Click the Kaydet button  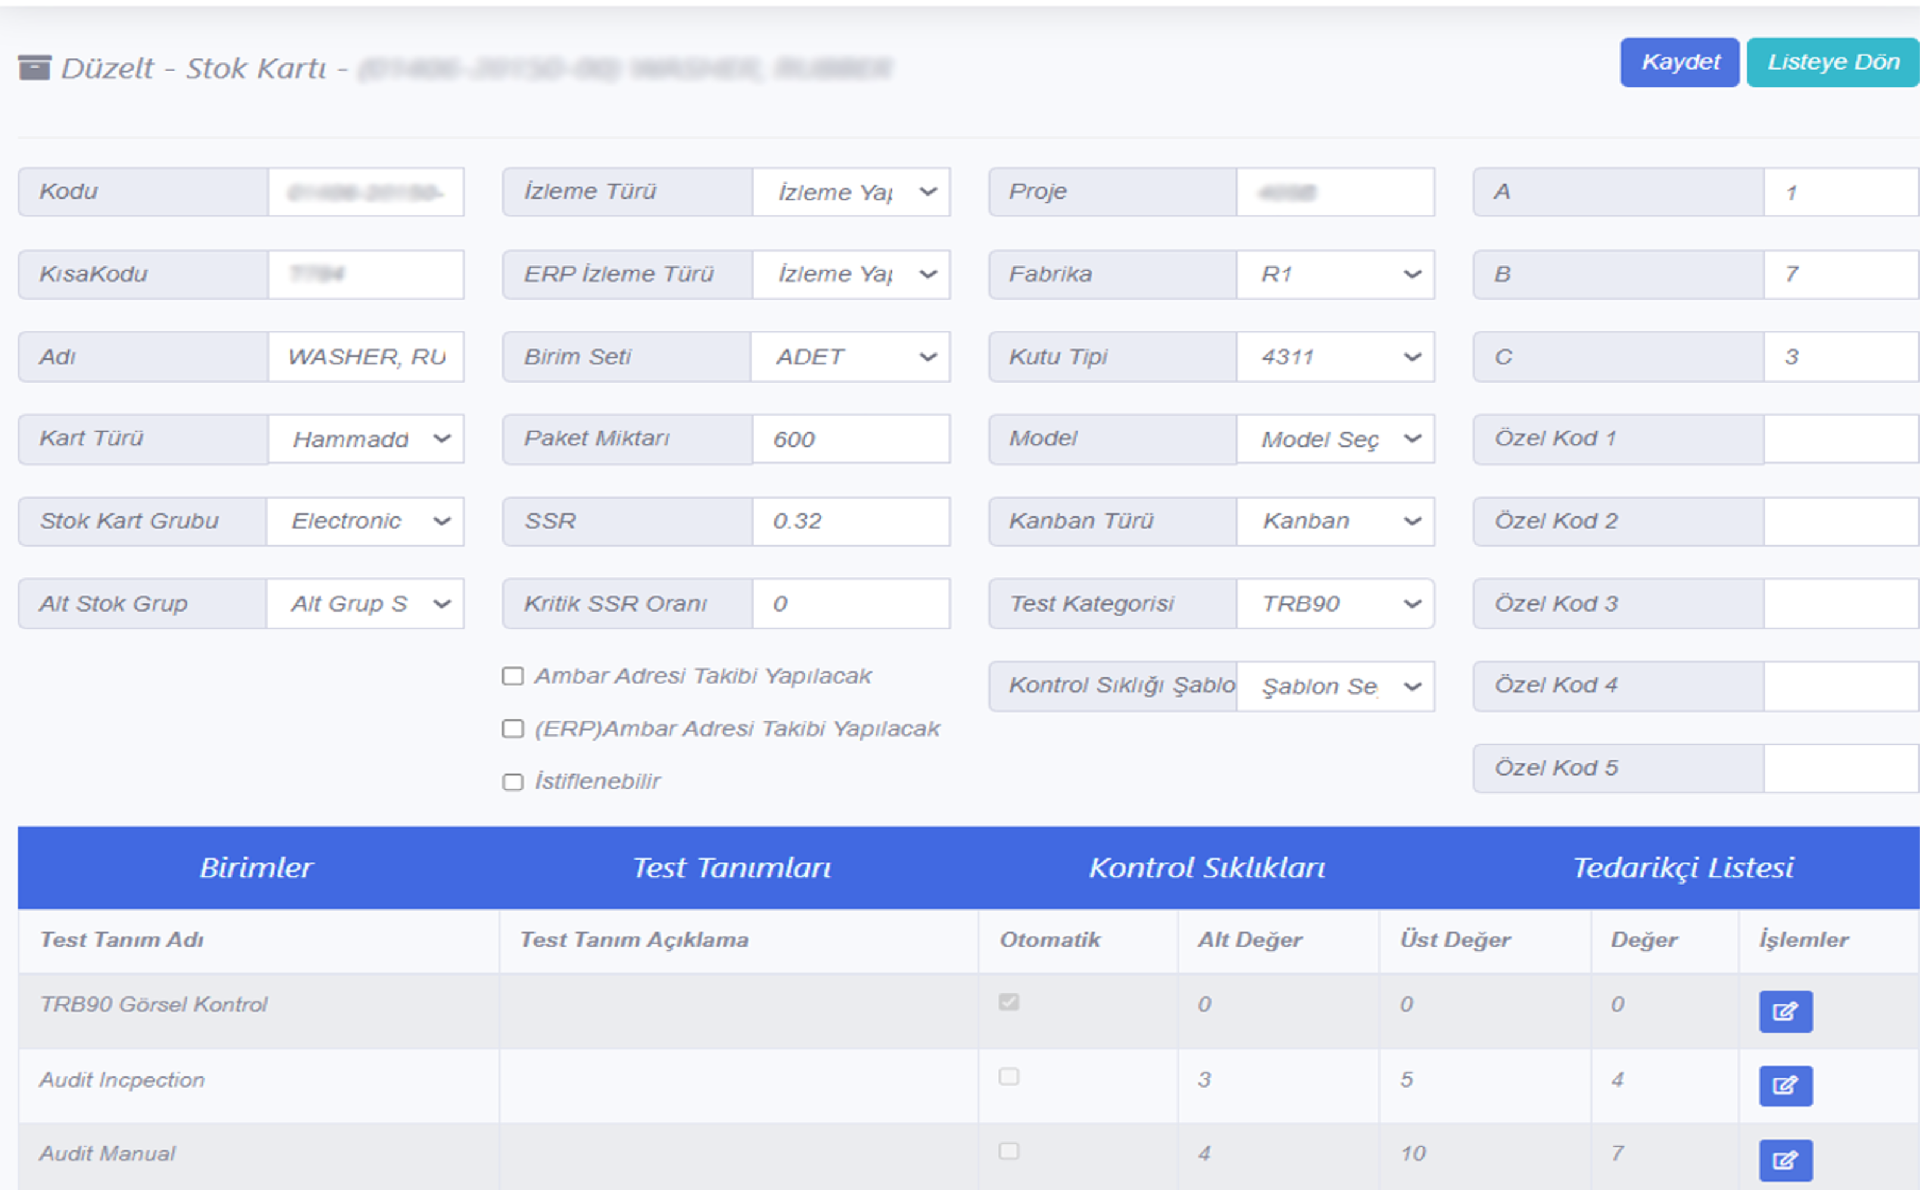(x=1679, y=62)
